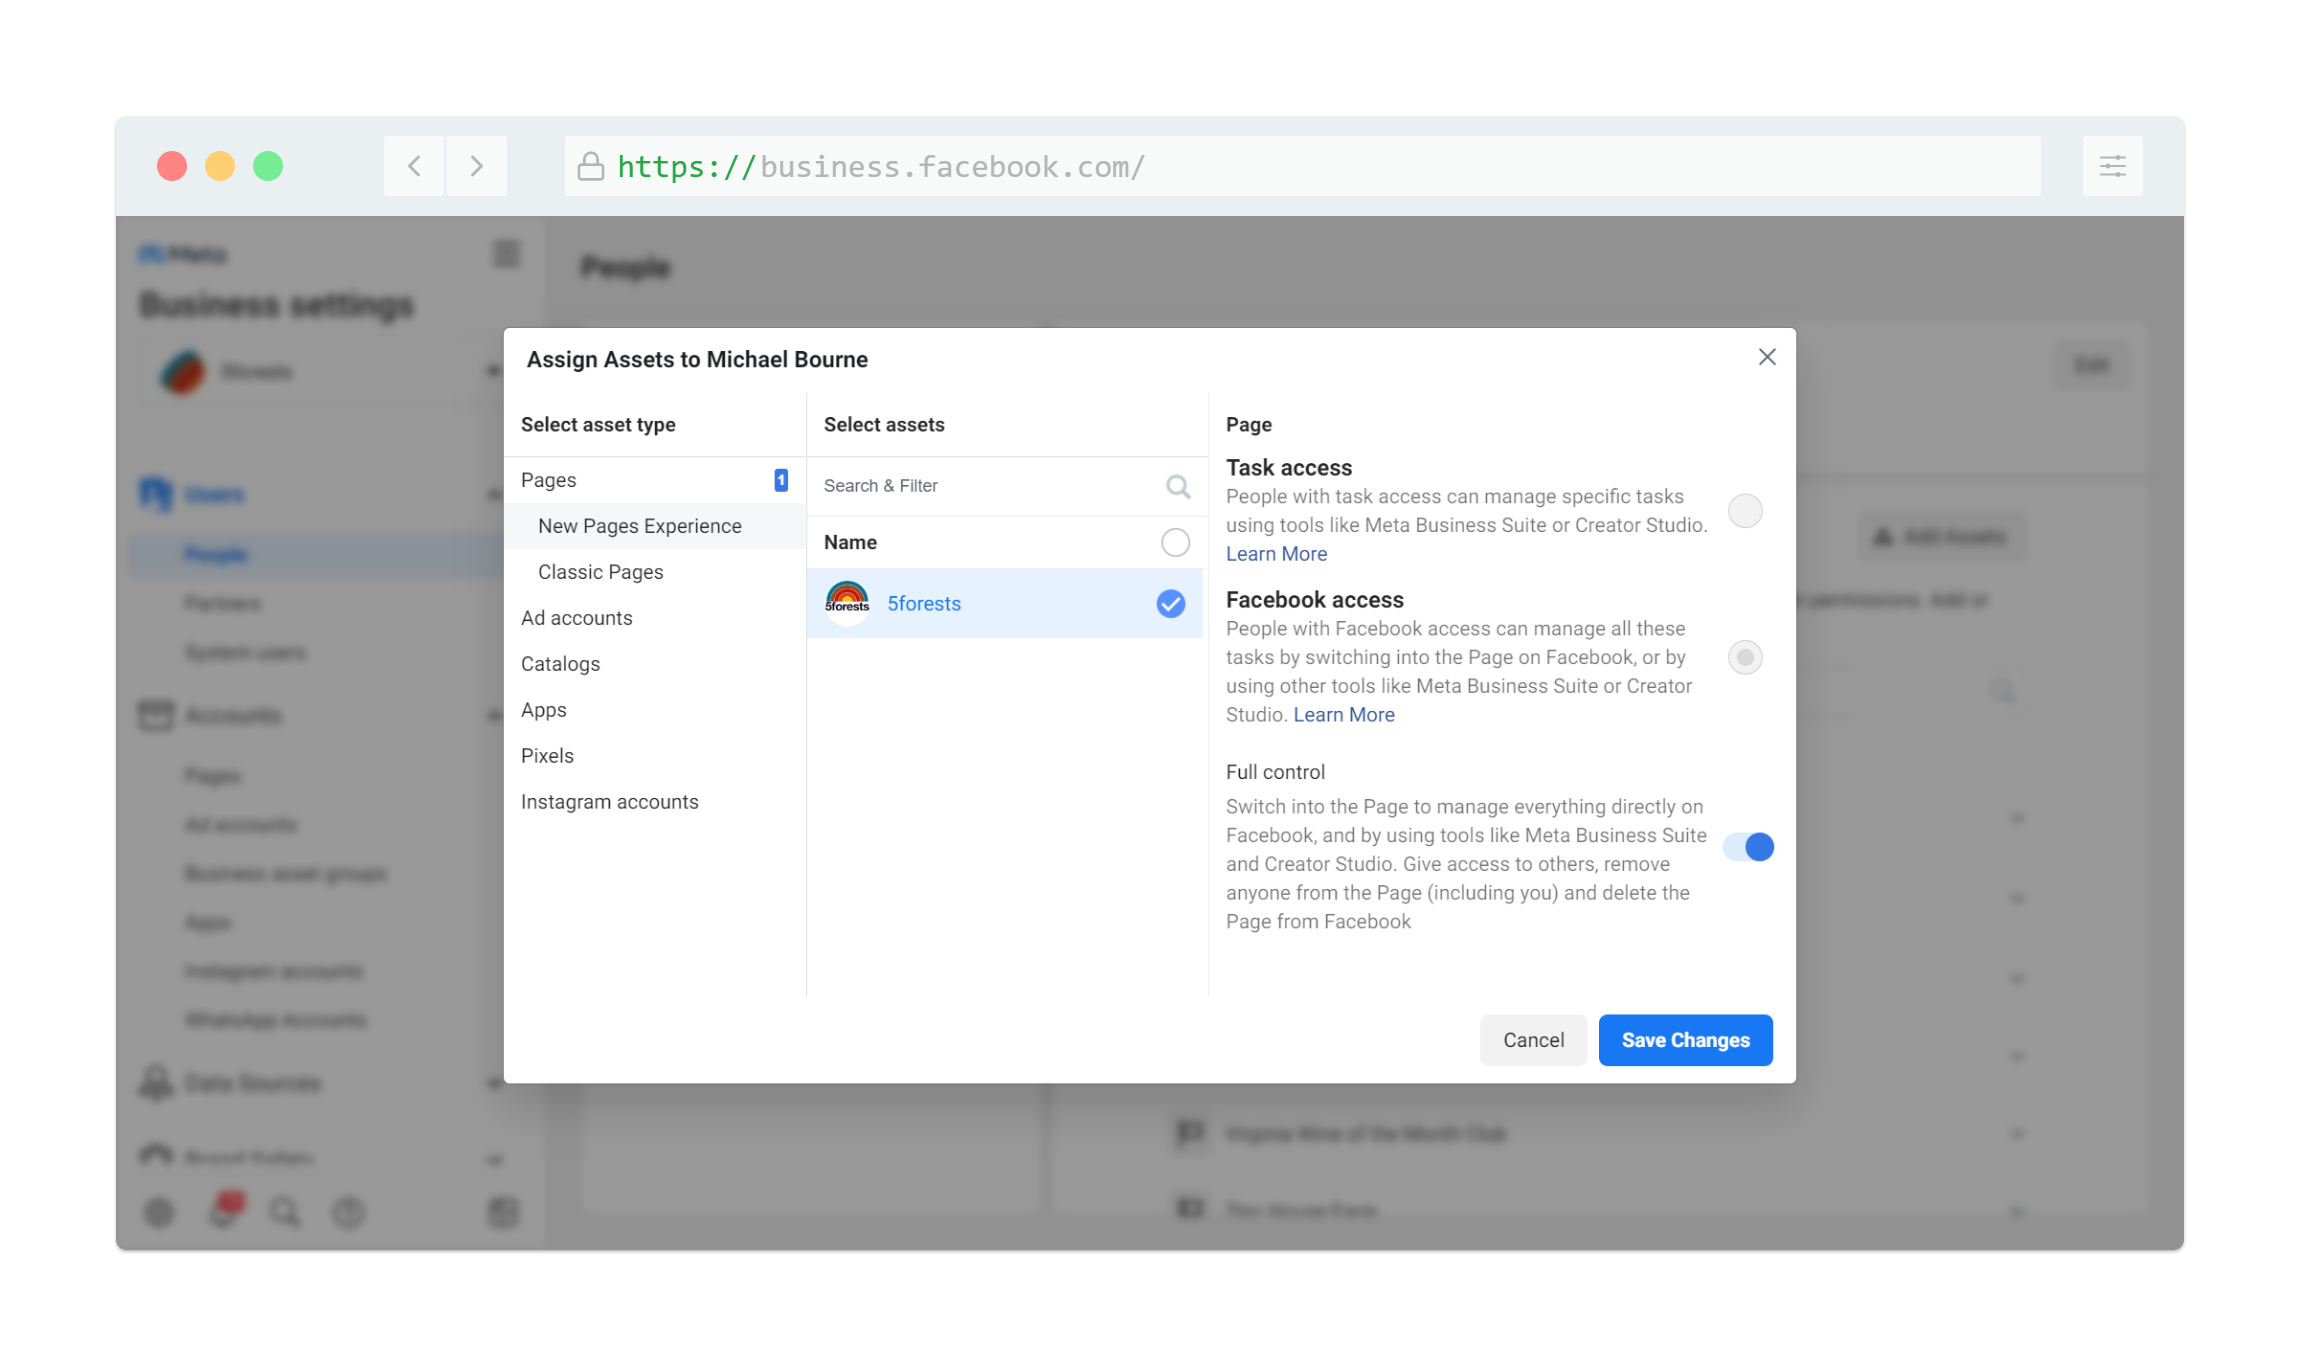Click the Users icon in the background sidebar
This screenshot has width=2300, height=1366.
(x=155, y=494)
